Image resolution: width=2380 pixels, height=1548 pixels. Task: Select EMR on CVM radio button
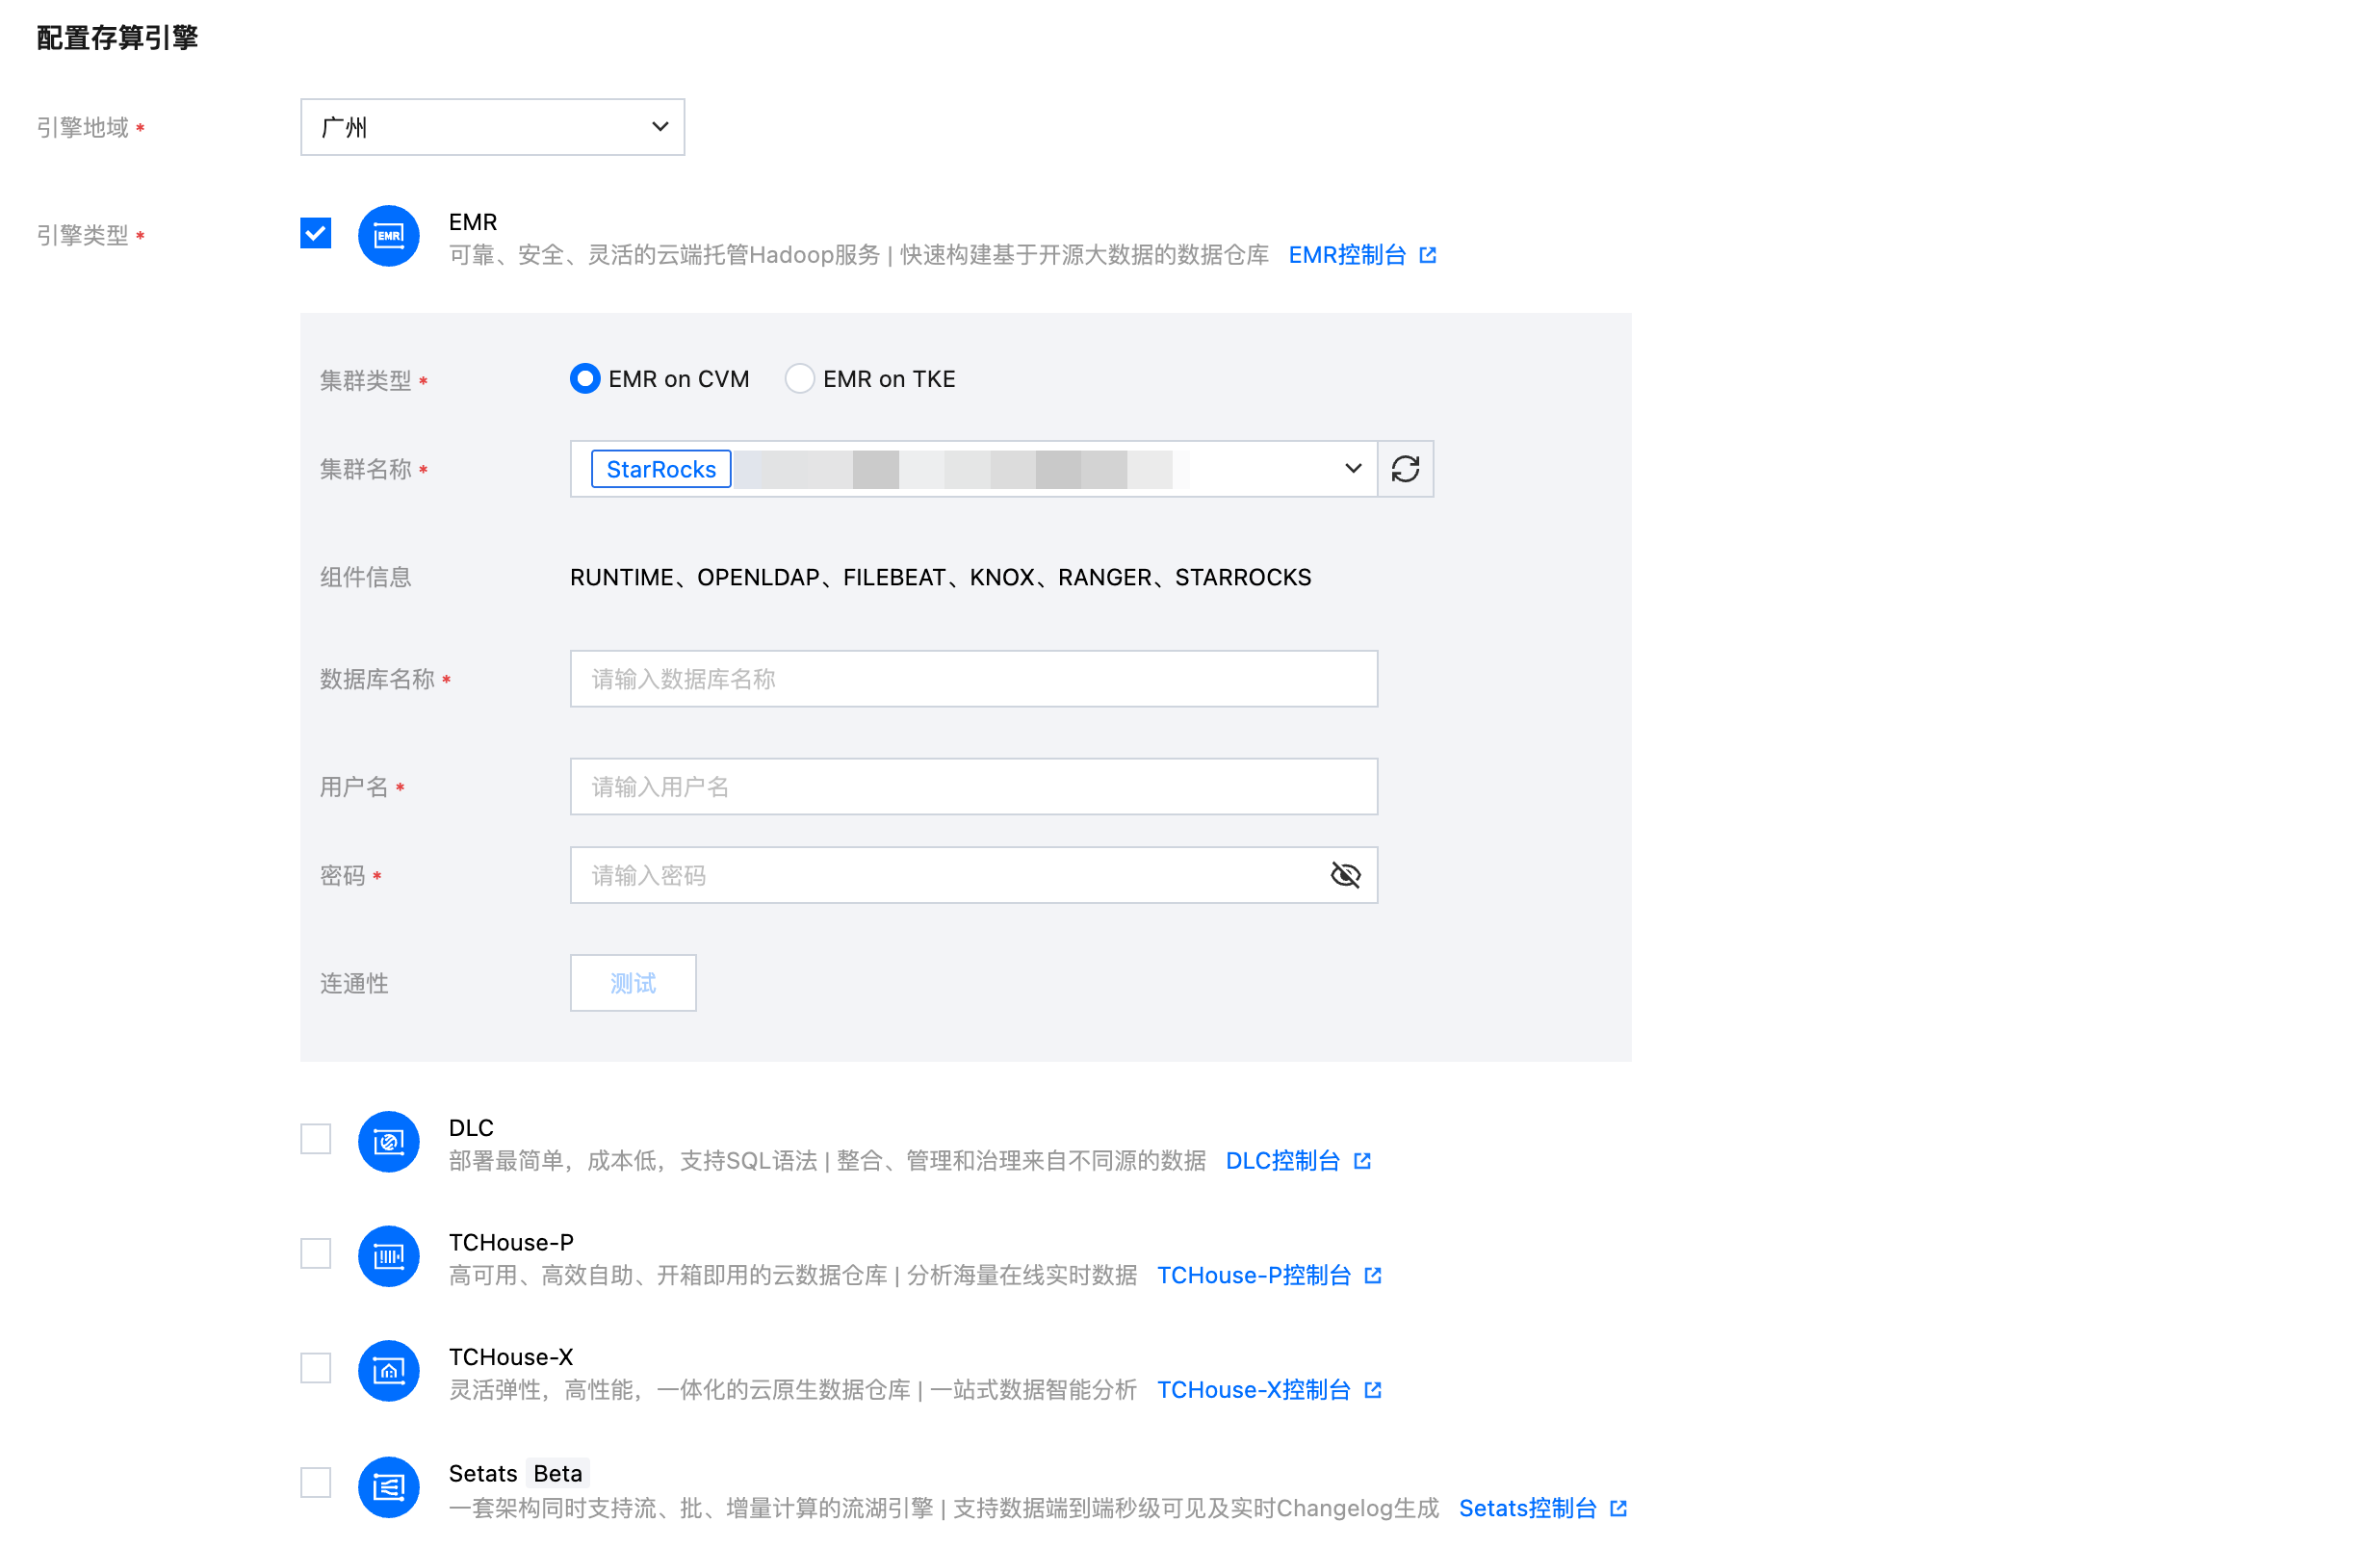(585, 379)
